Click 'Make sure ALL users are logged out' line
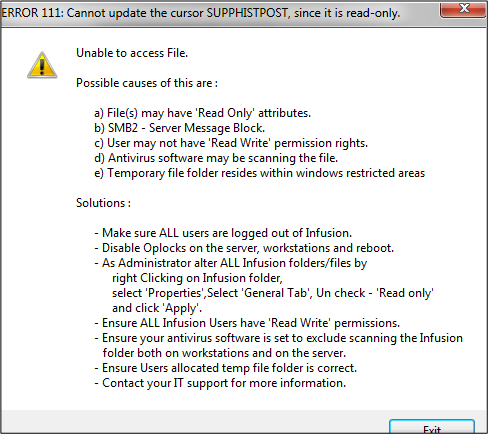 223,233
